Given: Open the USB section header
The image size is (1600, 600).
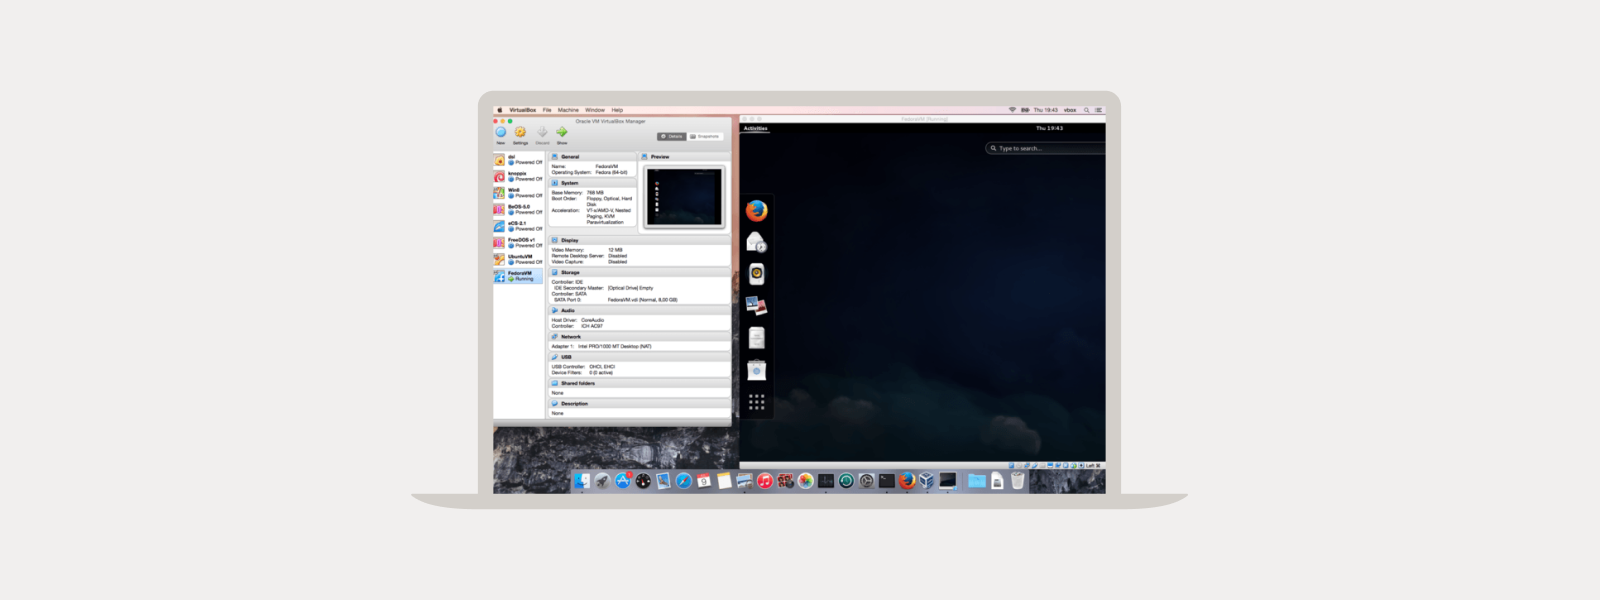Looking at the screenshot, I should 640,357.
